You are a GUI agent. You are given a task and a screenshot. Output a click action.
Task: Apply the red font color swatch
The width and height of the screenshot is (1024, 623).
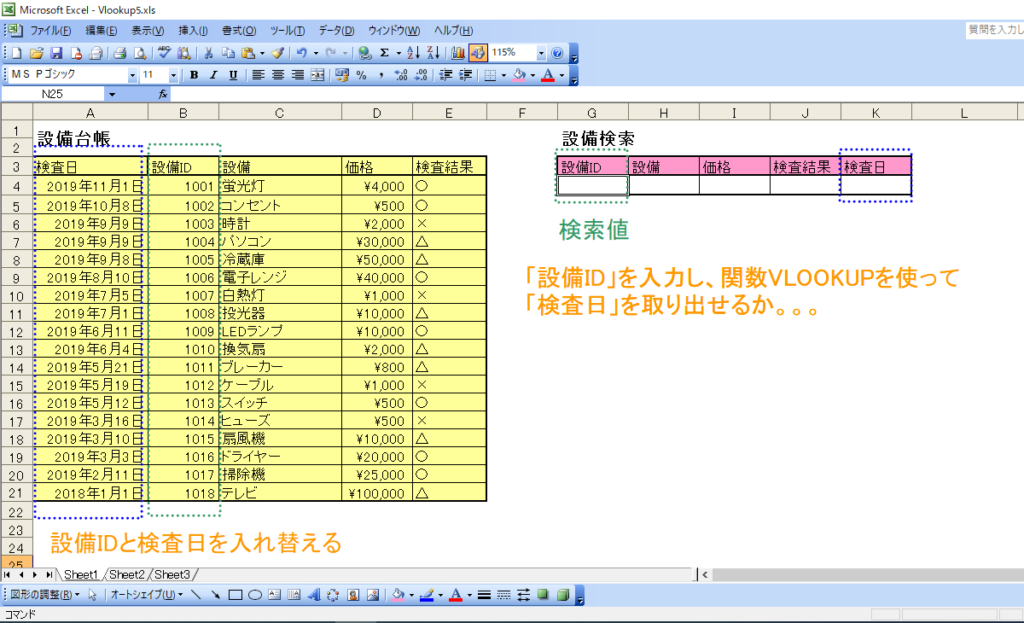click(547, 75)
